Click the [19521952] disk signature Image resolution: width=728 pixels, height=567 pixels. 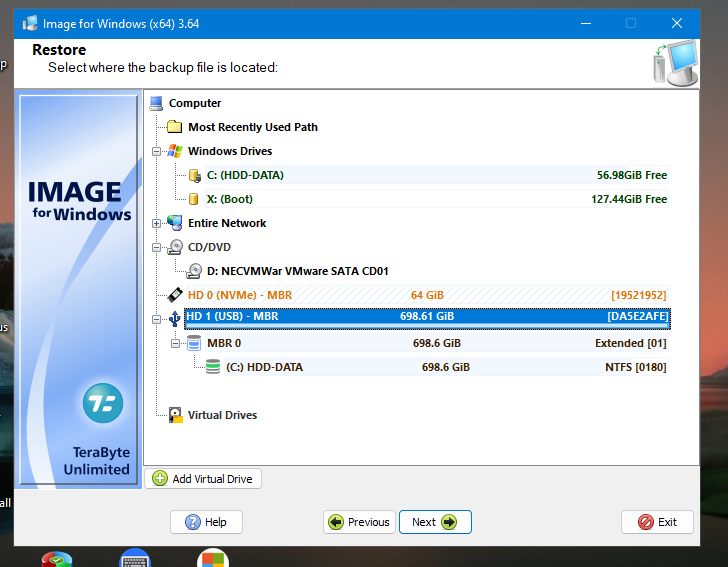click(x=638, y=295)
